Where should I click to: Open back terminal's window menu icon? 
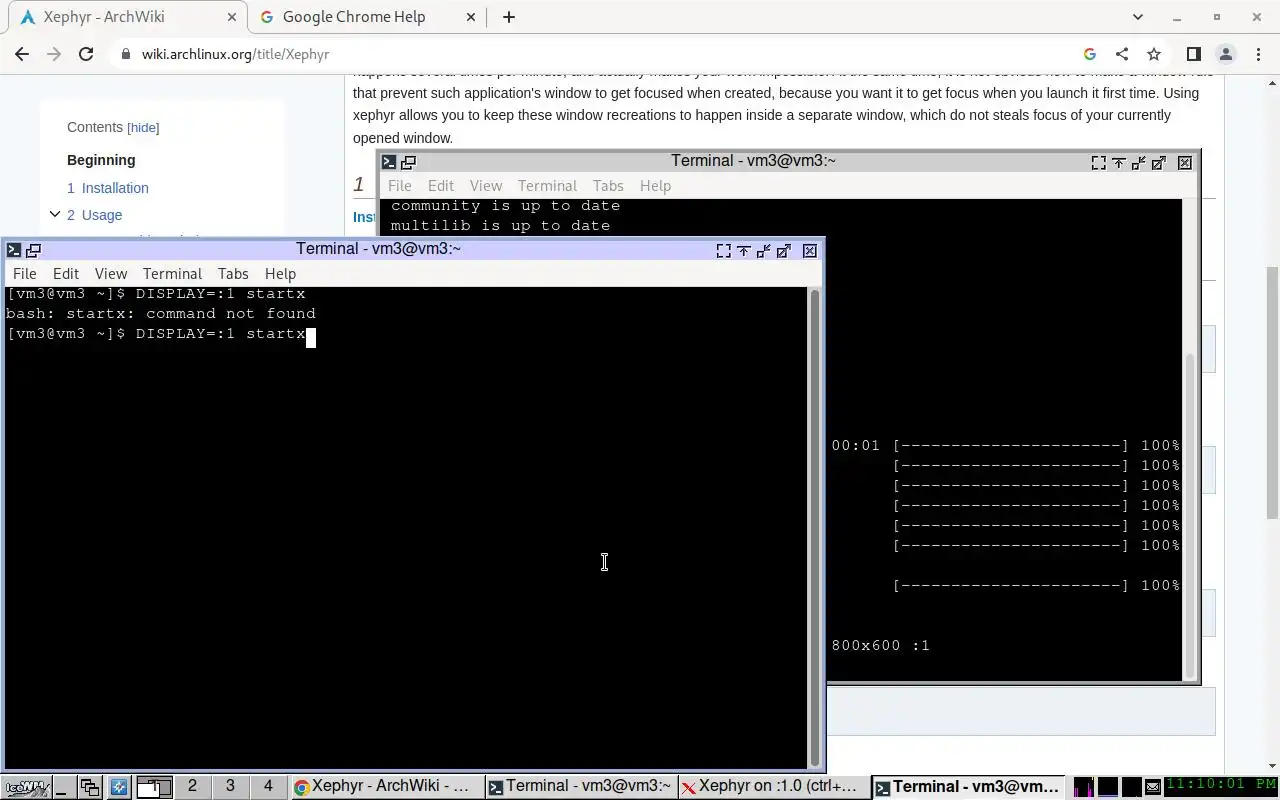coord(389,162)
